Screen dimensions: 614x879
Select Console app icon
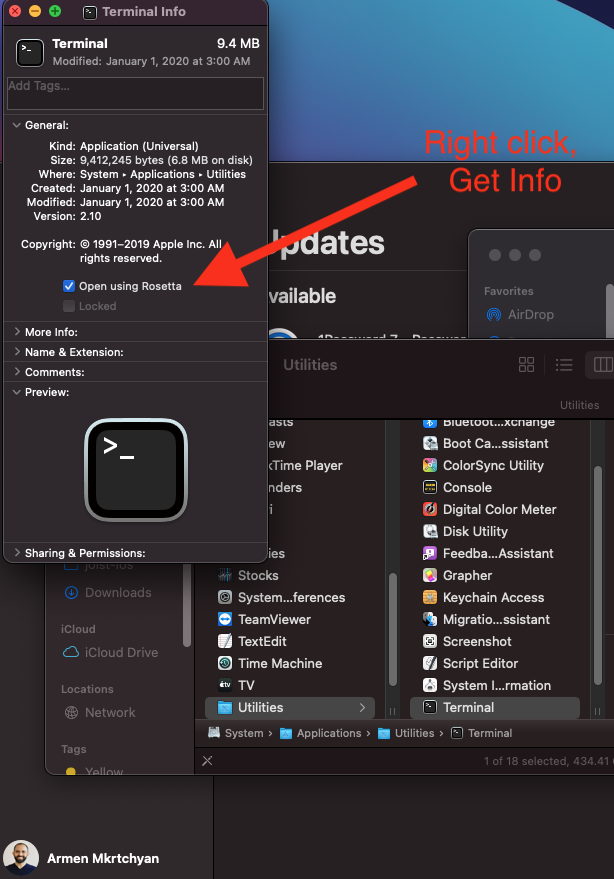coord(430,487)
